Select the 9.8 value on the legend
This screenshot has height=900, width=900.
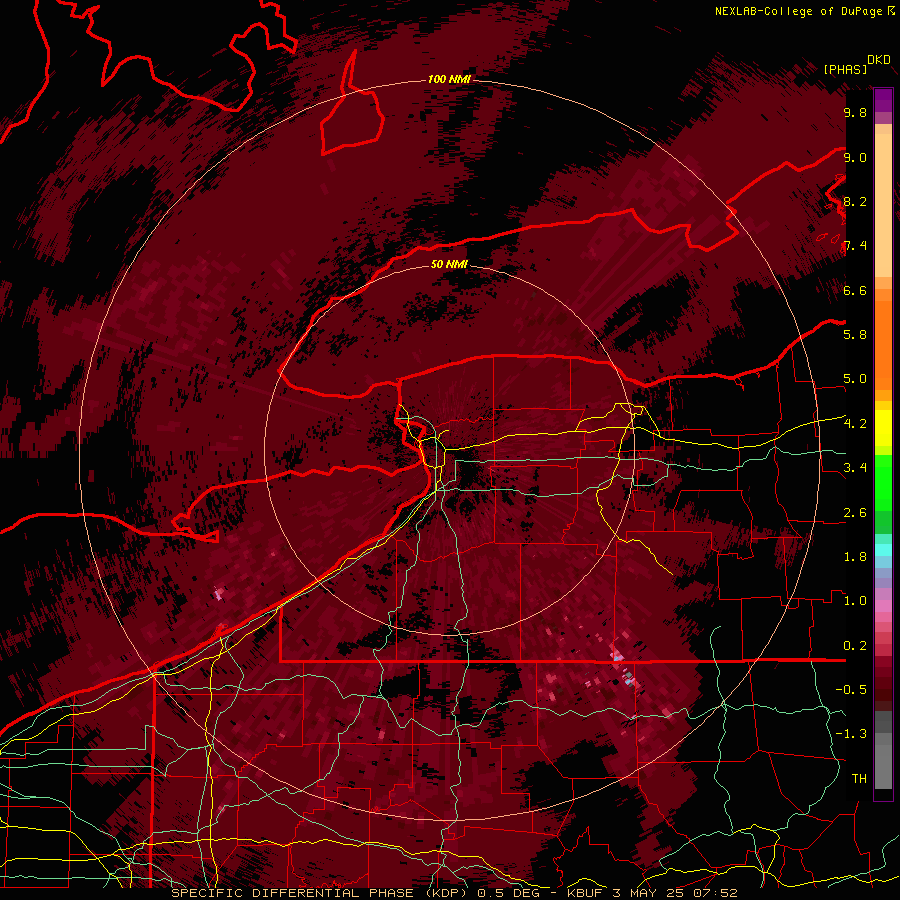point(855,112)
